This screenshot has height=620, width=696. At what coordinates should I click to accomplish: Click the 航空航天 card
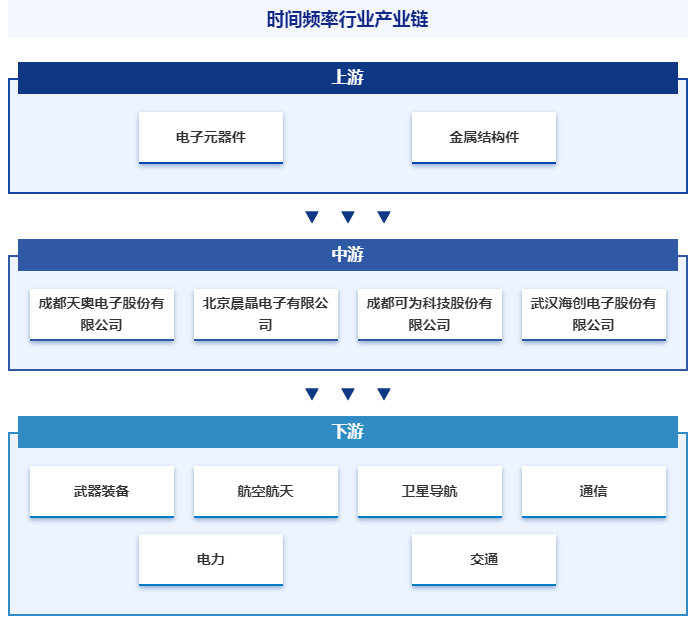click(x=266, y=491)
